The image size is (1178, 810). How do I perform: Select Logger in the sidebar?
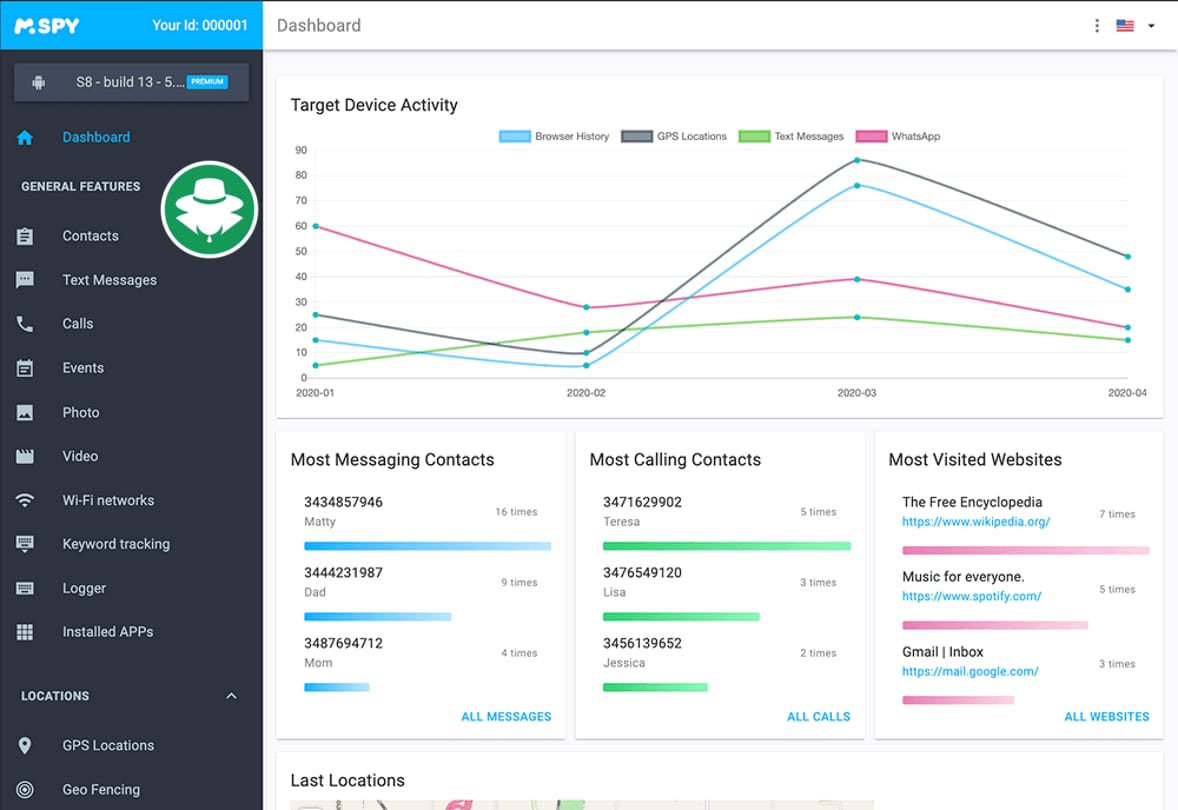(84, 588)
